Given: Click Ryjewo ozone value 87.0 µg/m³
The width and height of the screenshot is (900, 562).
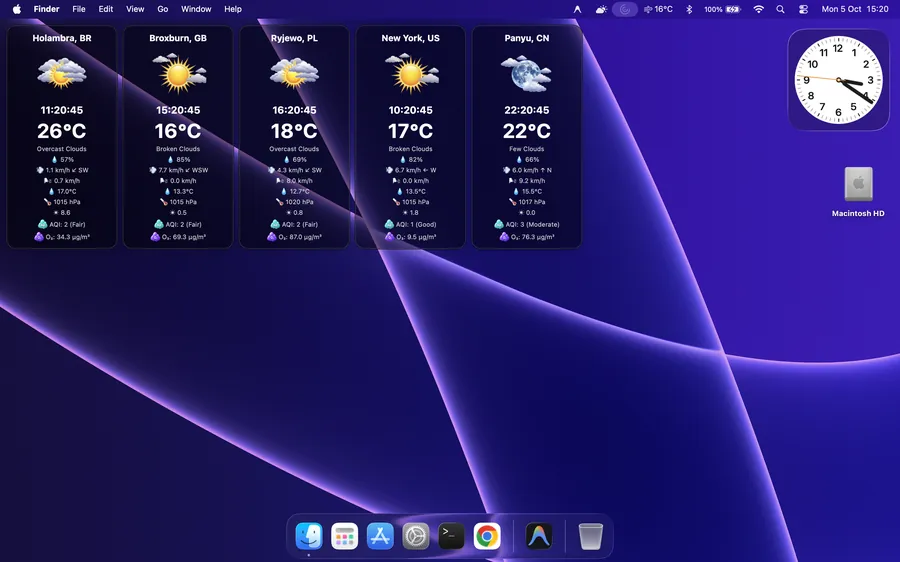Looking at the screenshot, I should pos(294,237).
